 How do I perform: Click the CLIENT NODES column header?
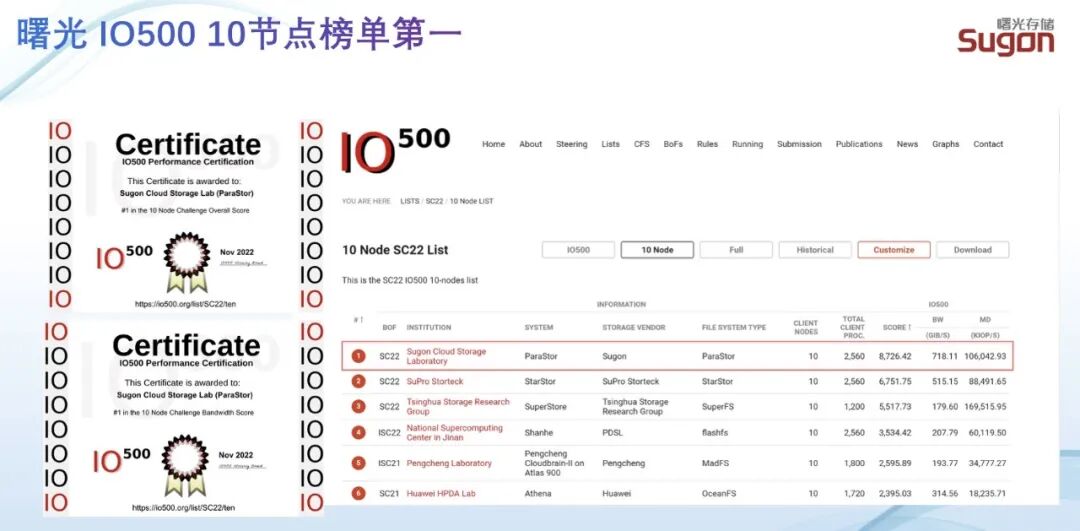805,327
